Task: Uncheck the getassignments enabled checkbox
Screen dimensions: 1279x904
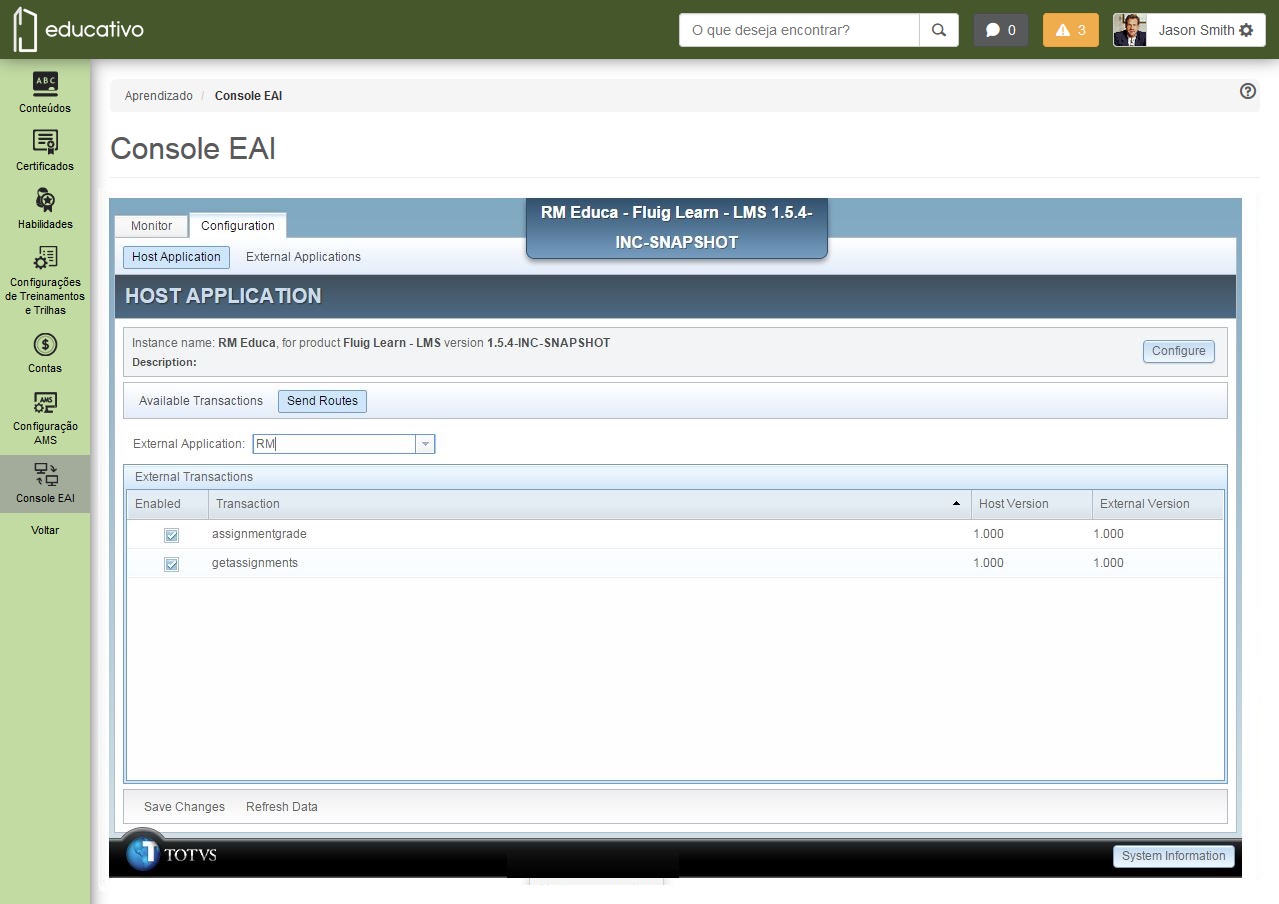Action: click(171, 564)
